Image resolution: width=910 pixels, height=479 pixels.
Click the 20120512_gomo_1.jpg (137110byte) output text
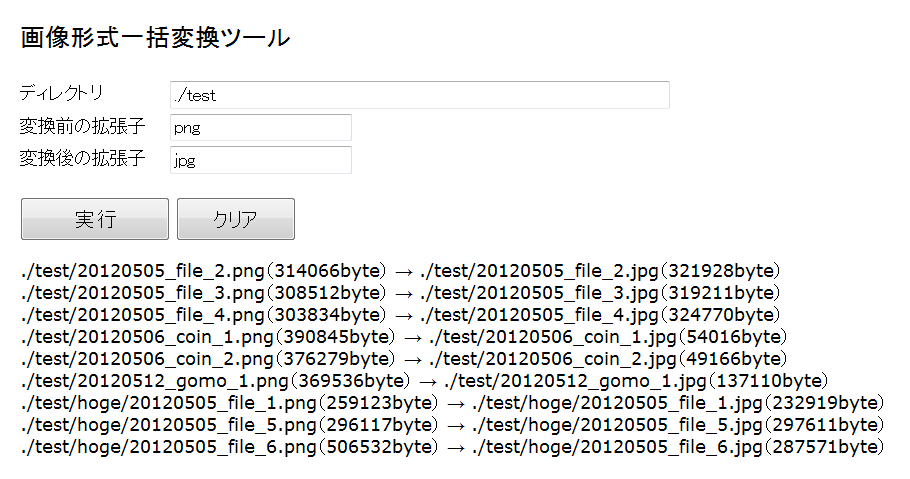click(x=636, y=381)
